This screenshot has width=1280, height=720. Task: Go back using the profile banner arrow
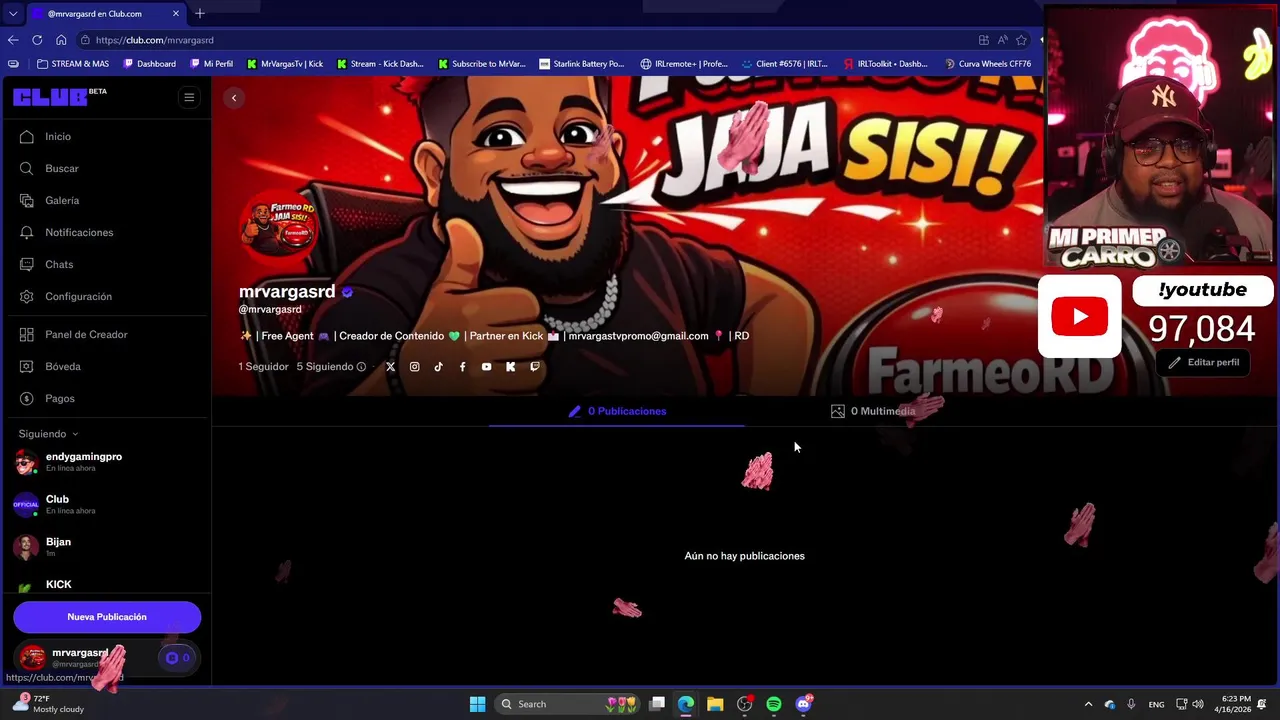(x=234, y=98)
